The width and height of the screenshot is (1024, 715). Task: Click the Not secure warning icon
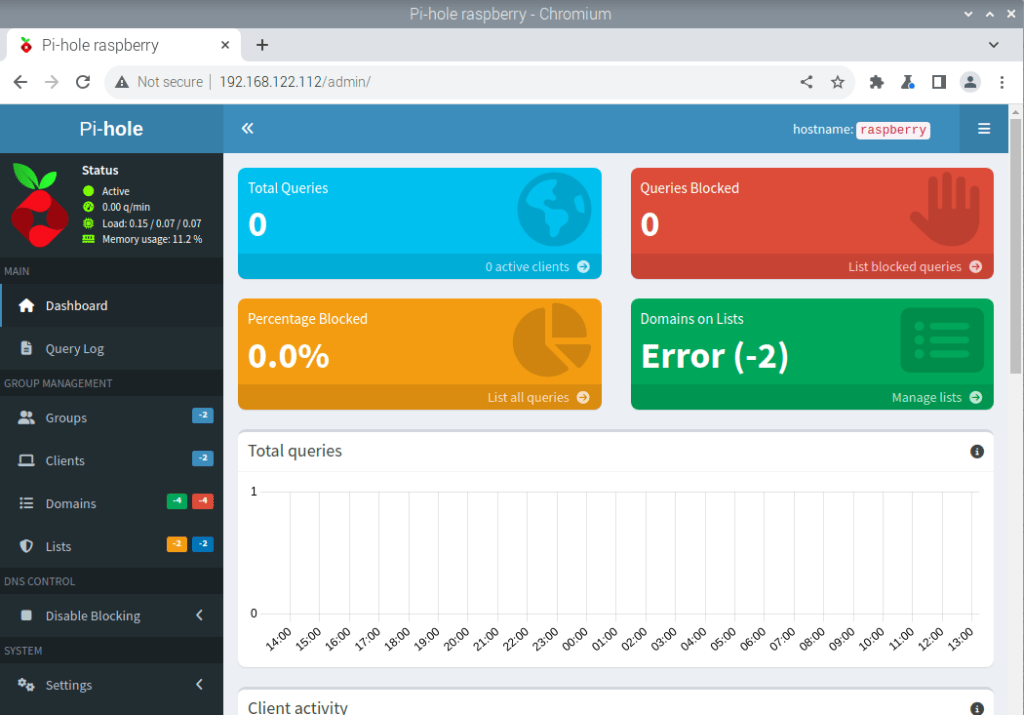[x=121, y=82]
